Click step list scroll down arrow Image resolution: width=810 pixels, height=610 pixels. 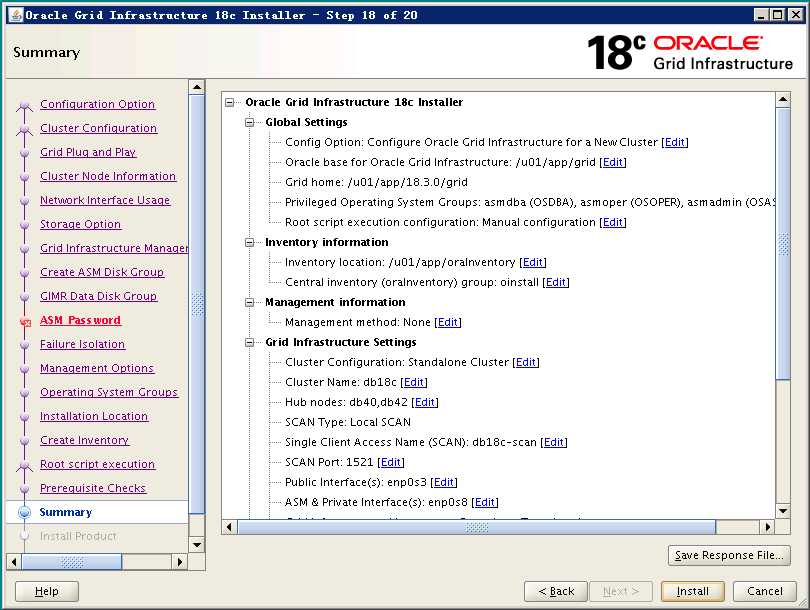click(x=197, y=544)
